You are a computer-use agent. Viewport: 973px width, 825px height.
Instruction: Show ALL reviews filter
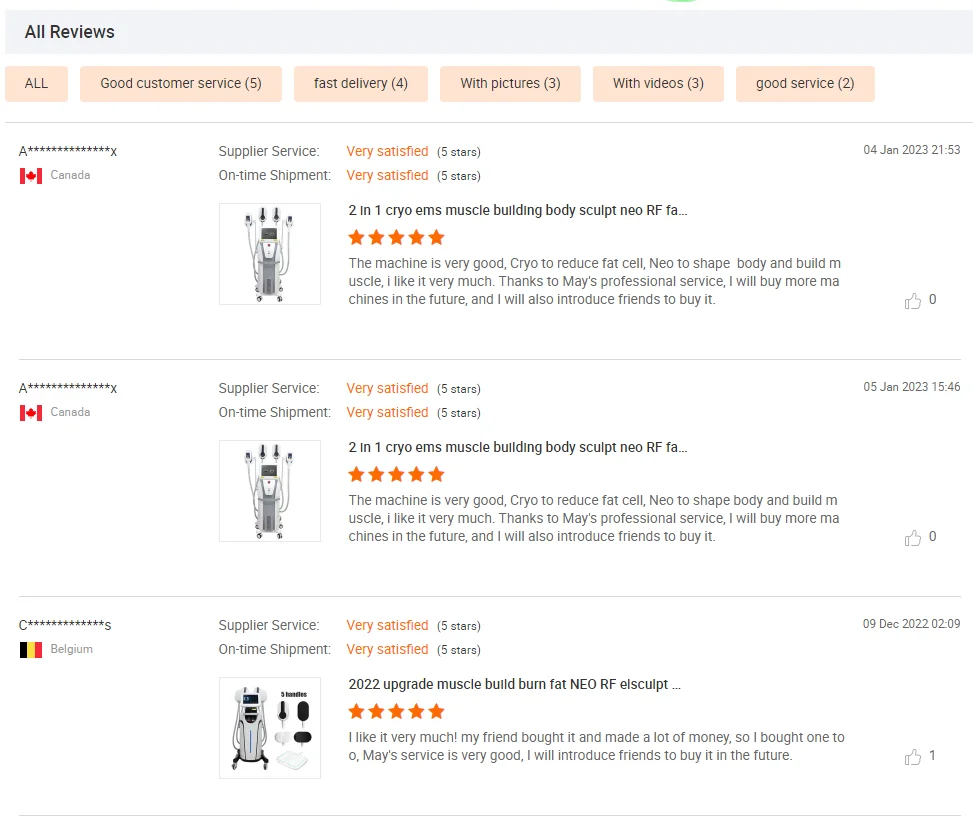(36, 84)
